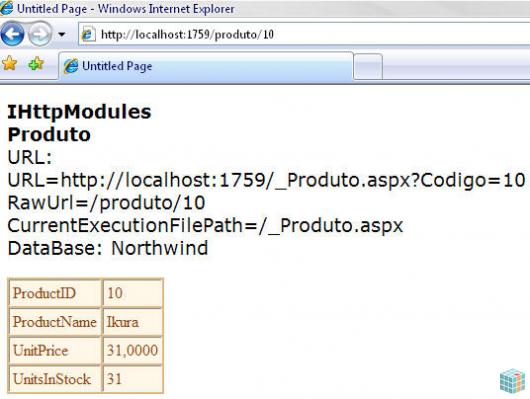The image size is (530, 399).
Task: Select the Untitled Page tab
Action: tap(206, 66)
